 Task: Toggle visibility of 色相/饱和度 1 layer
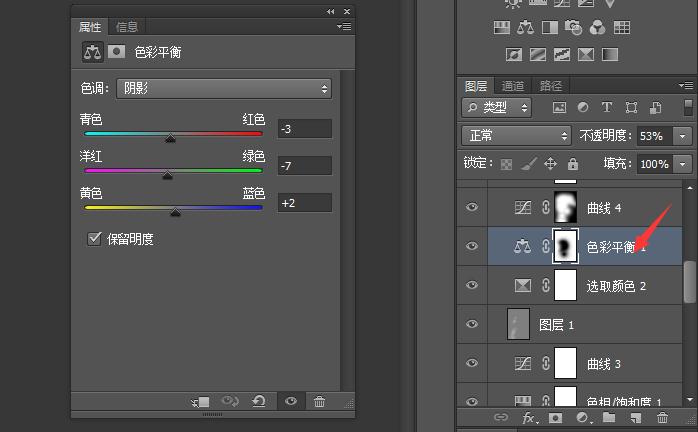[472, 401]
